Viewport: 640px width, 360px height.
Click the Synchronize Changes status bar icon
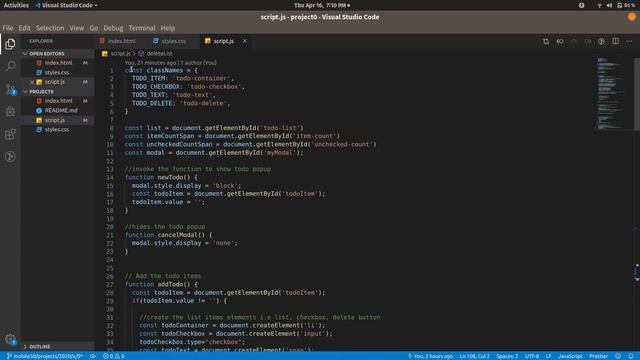pyautogui.click(x=93, y=356)
